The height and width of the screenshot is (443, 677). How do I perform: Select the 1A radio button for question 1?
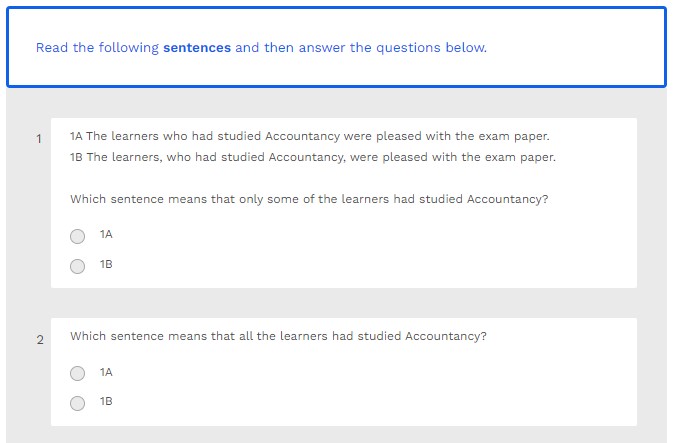click(78, 236)
